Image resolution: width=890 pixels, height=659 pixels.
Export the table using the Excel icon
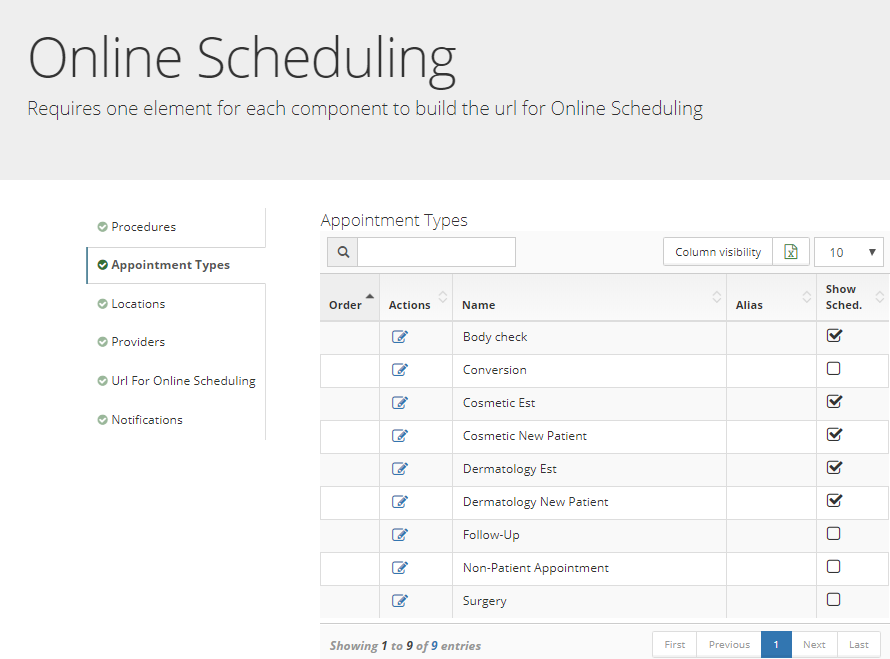pyautogui.click(x=790, y=251)
